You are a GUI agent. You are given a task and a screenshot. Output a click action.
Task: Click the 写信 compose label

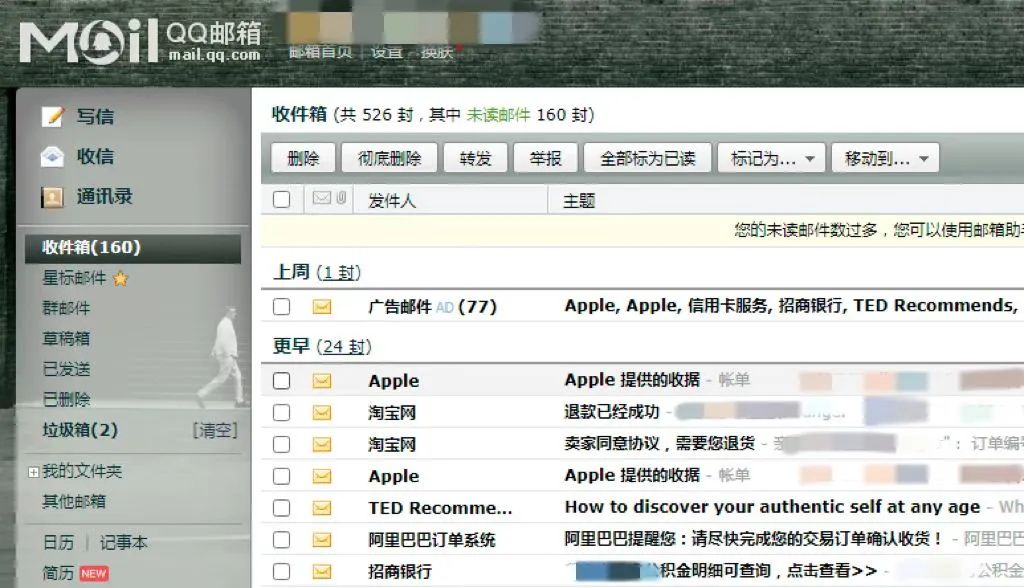(95, 116)
